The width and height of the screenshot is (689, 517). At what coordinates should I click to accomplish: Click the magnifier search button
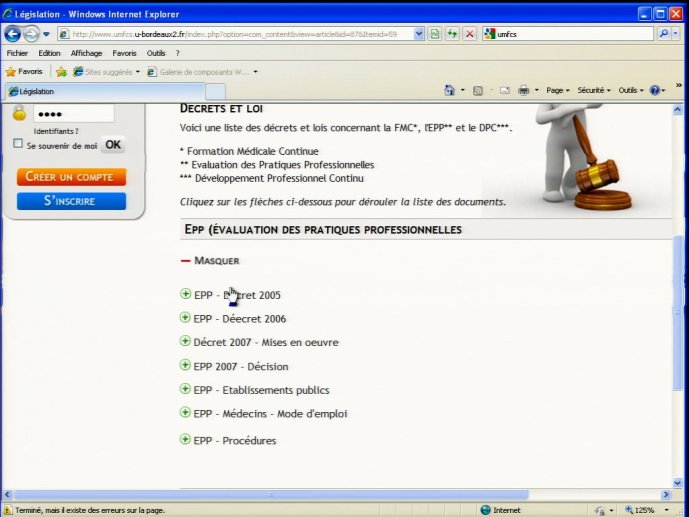coord(664,34)
